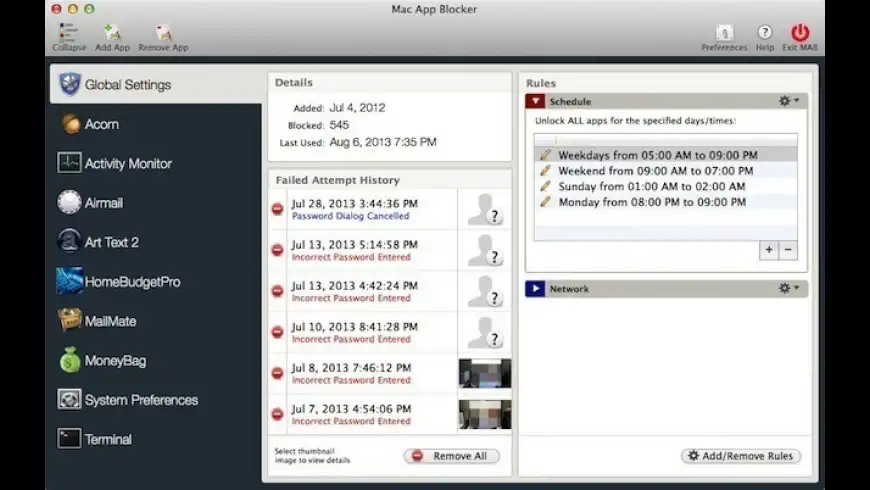
Task: Select the MailMate app entry
Action: 155,321
